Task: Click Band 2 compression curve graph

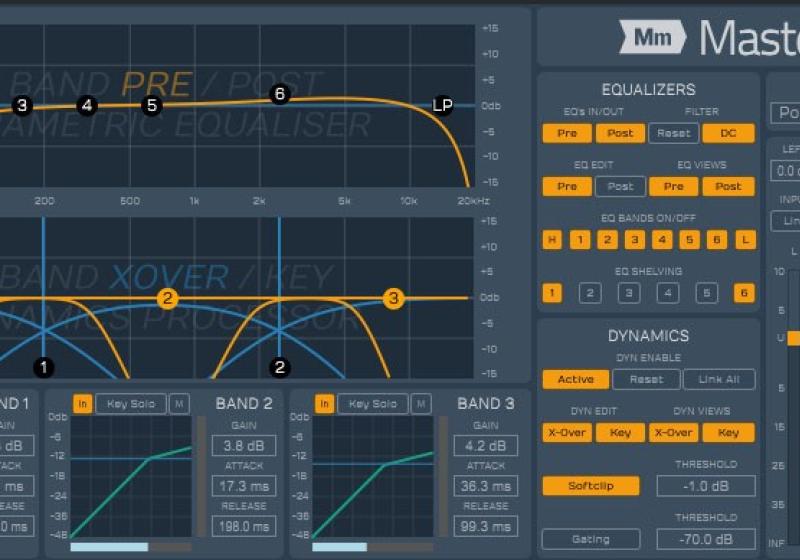Action: (x=131, y=477)
